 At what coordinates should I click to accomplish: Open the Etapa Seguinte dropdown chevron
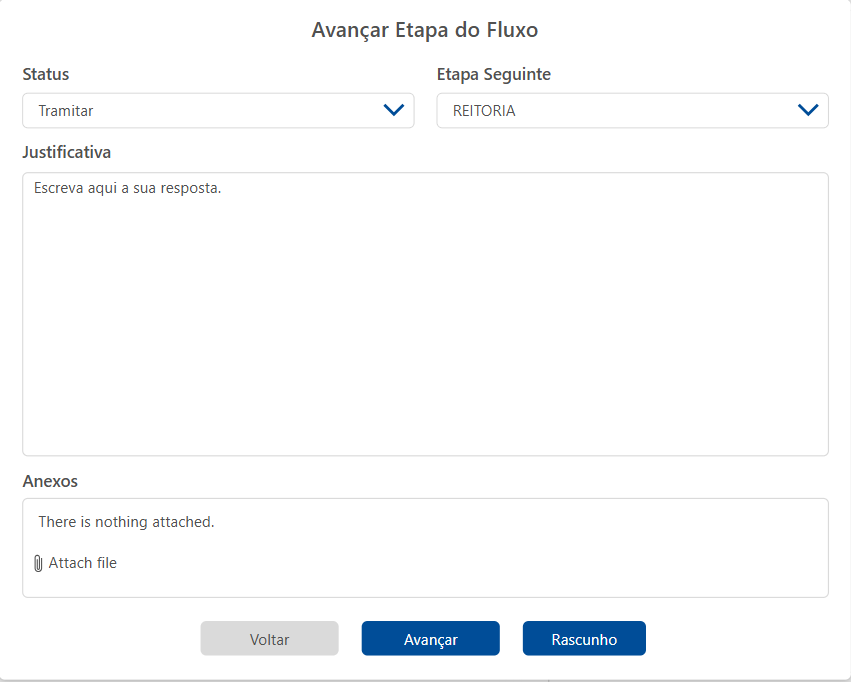[x=808, y=111]
